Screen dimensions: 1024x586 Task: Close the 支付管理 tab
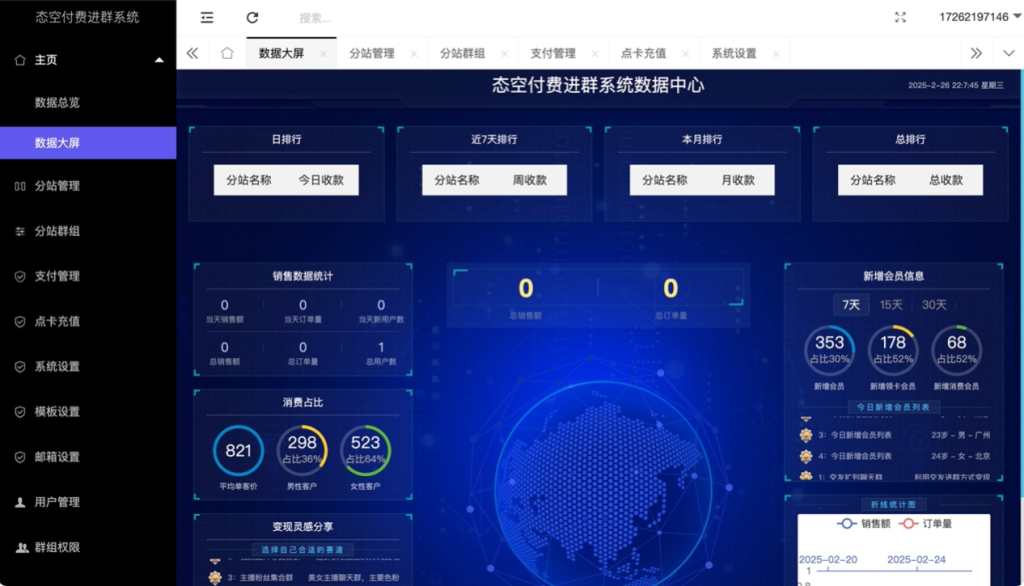(595, 54)
